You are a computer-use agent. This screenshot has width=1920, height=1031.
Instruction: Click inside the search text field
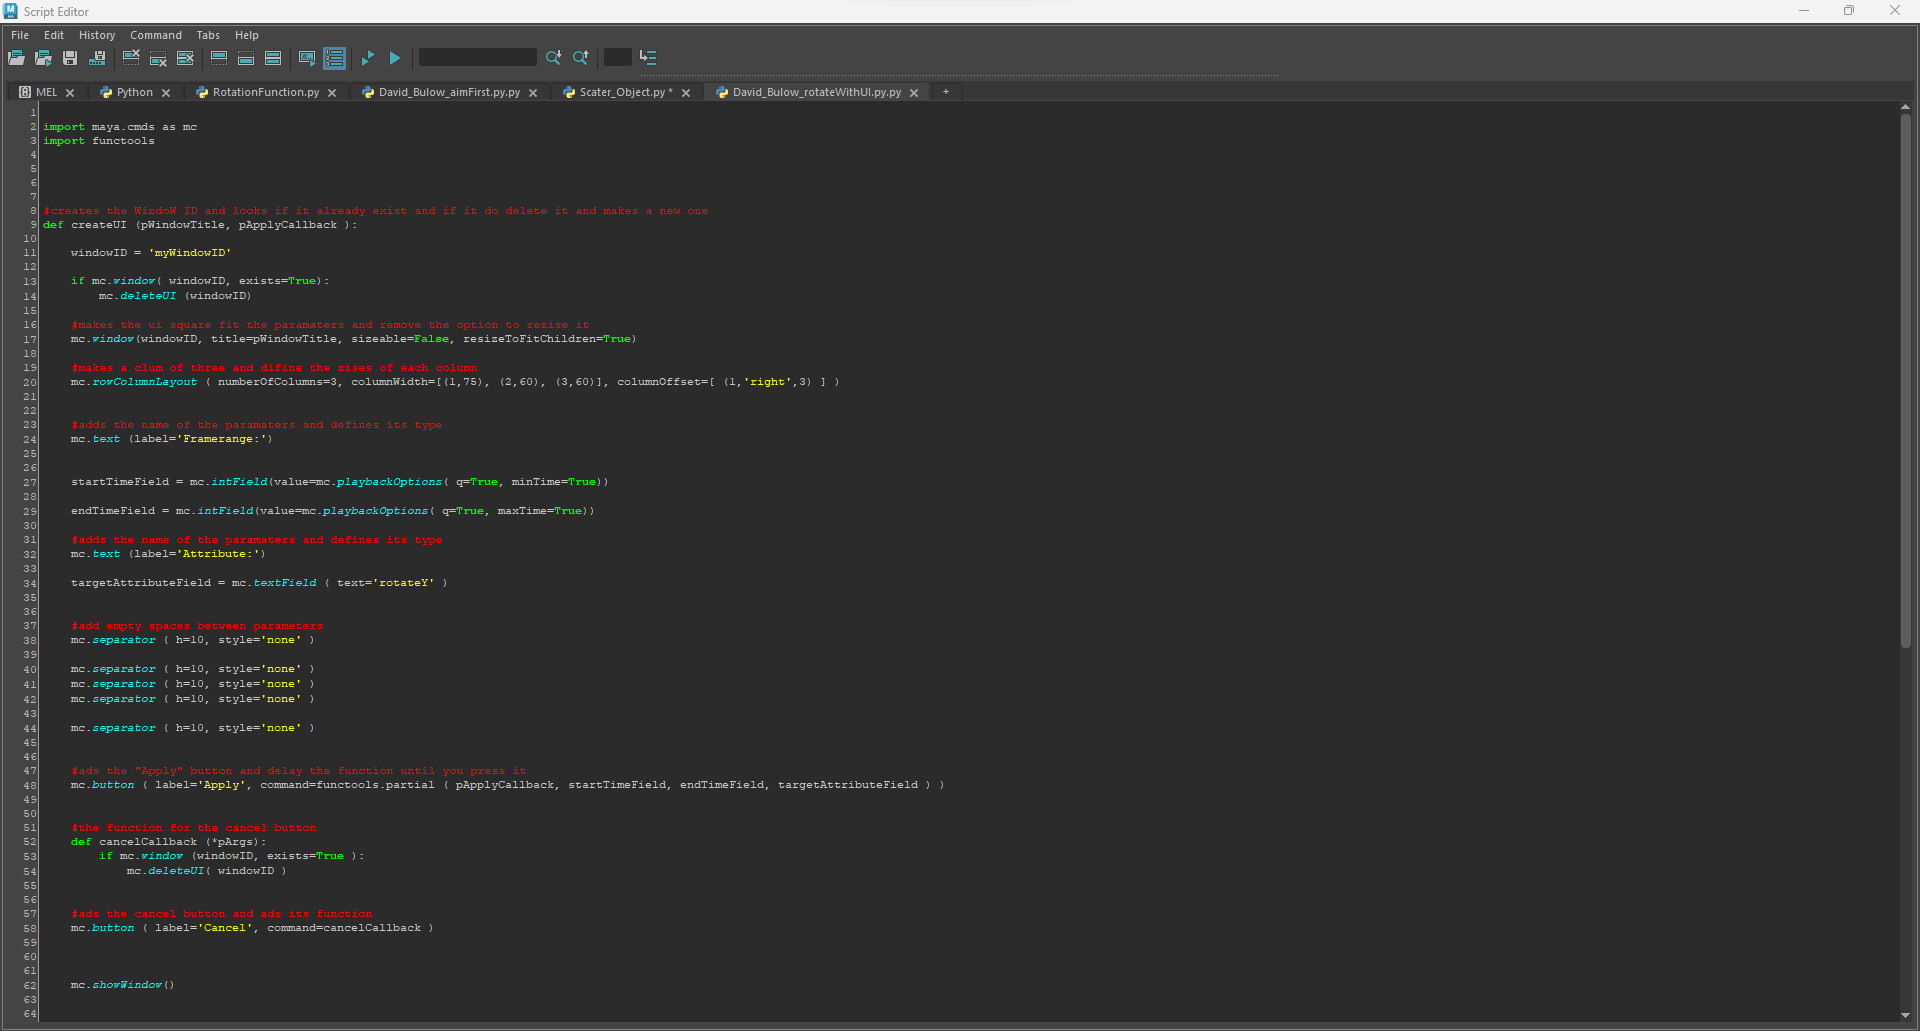point(477,57)
